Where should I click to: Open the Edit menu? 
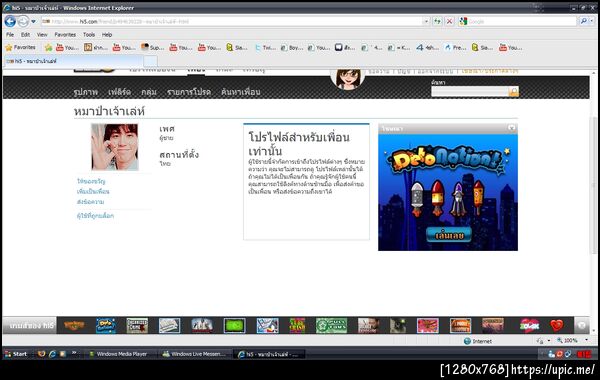click(25, 34)
